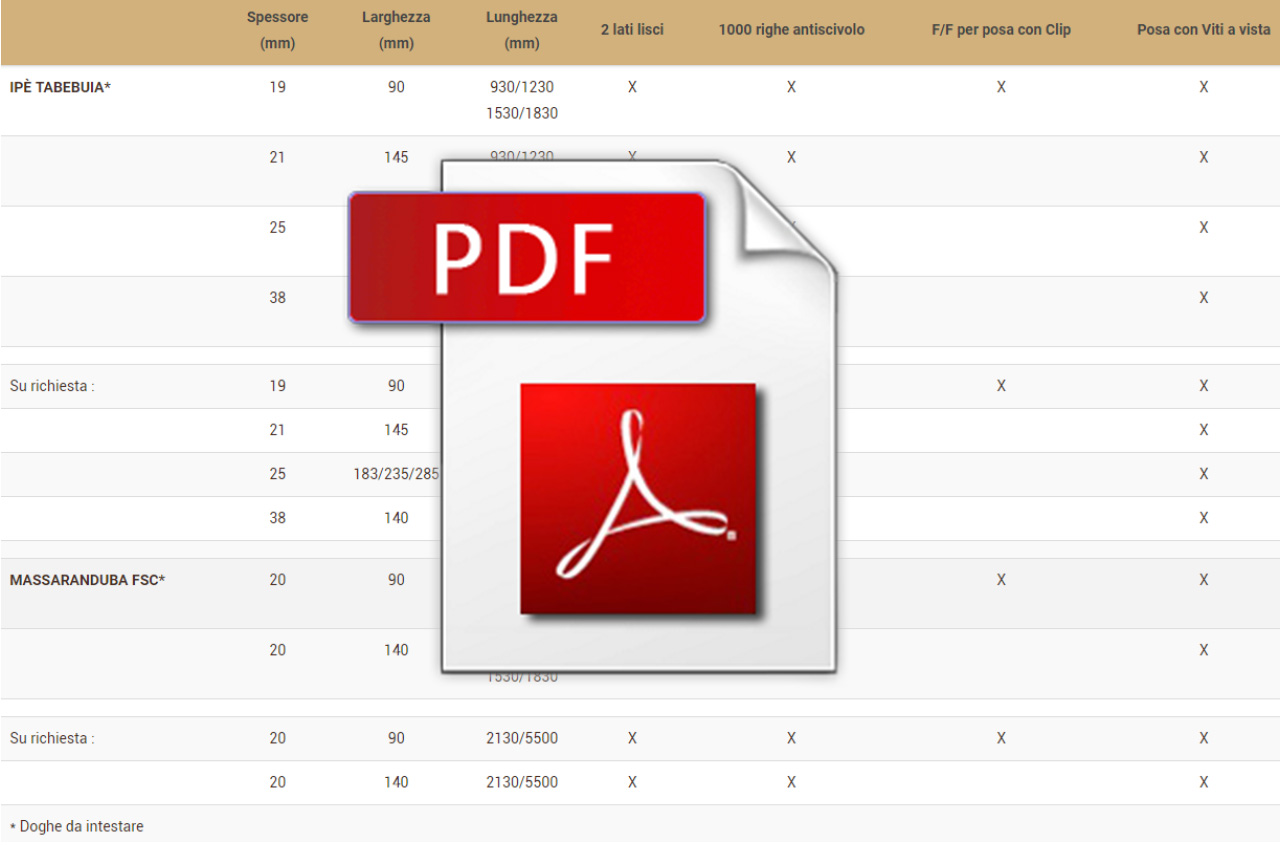1280x850 pixels.
Task: Click the F/F Clip X in MASSARANDUBA FSC* row
Action: click(1001, 580)
